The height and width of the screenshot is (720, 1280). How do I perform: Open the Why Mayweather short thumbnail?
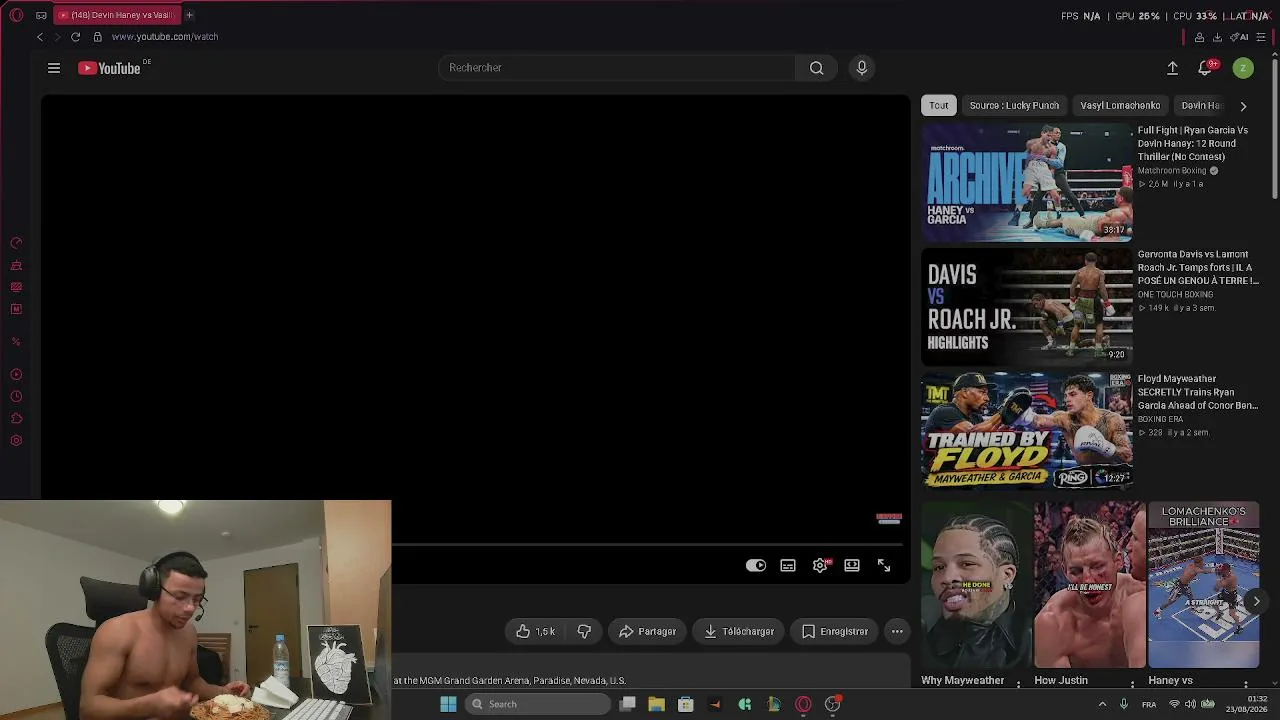coord(976,585)
